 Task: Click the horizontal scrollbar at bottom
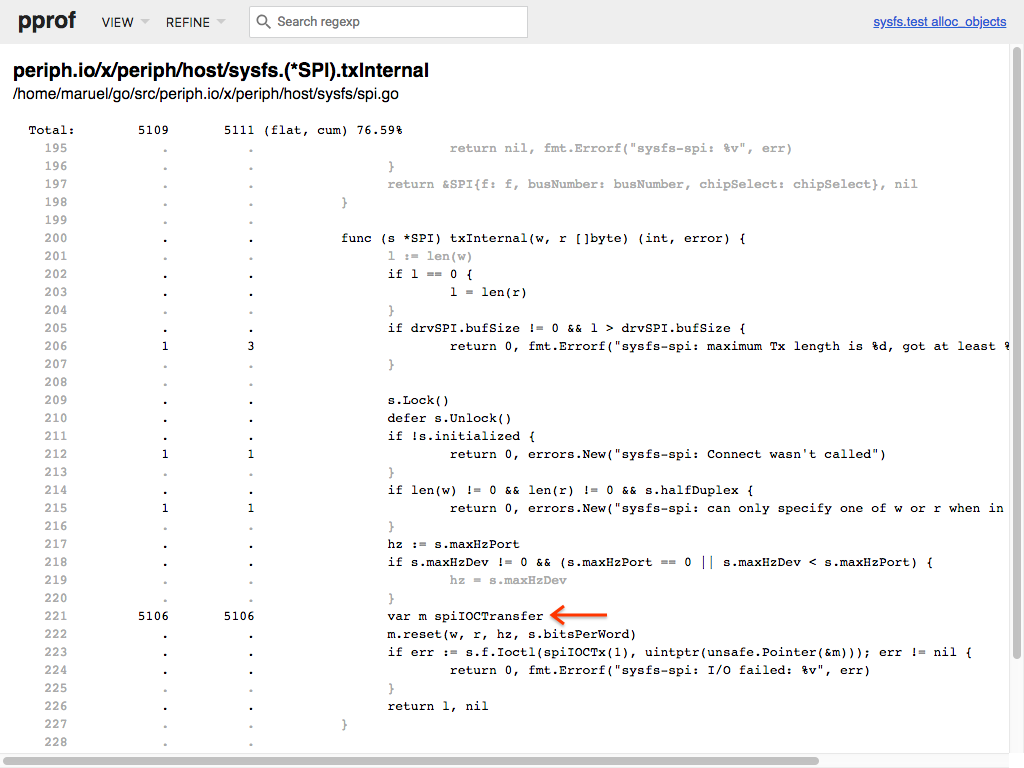410,761
